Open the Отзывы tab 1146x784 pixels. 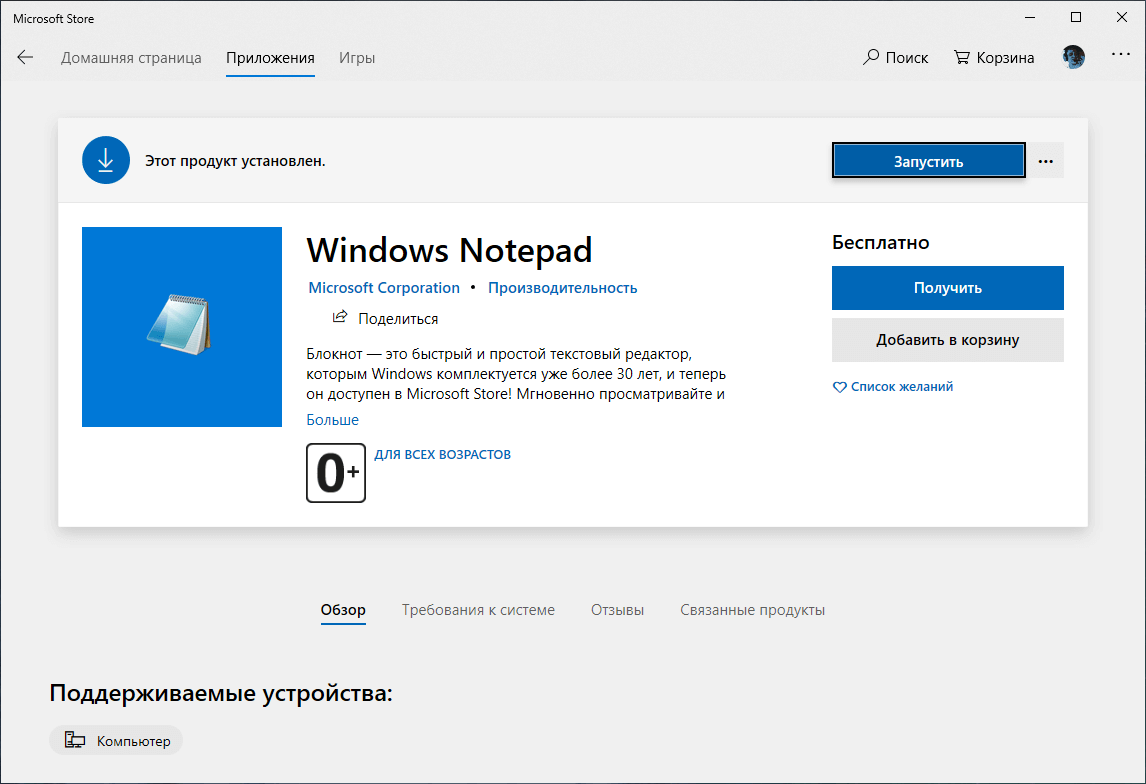[x=616, y=609]
